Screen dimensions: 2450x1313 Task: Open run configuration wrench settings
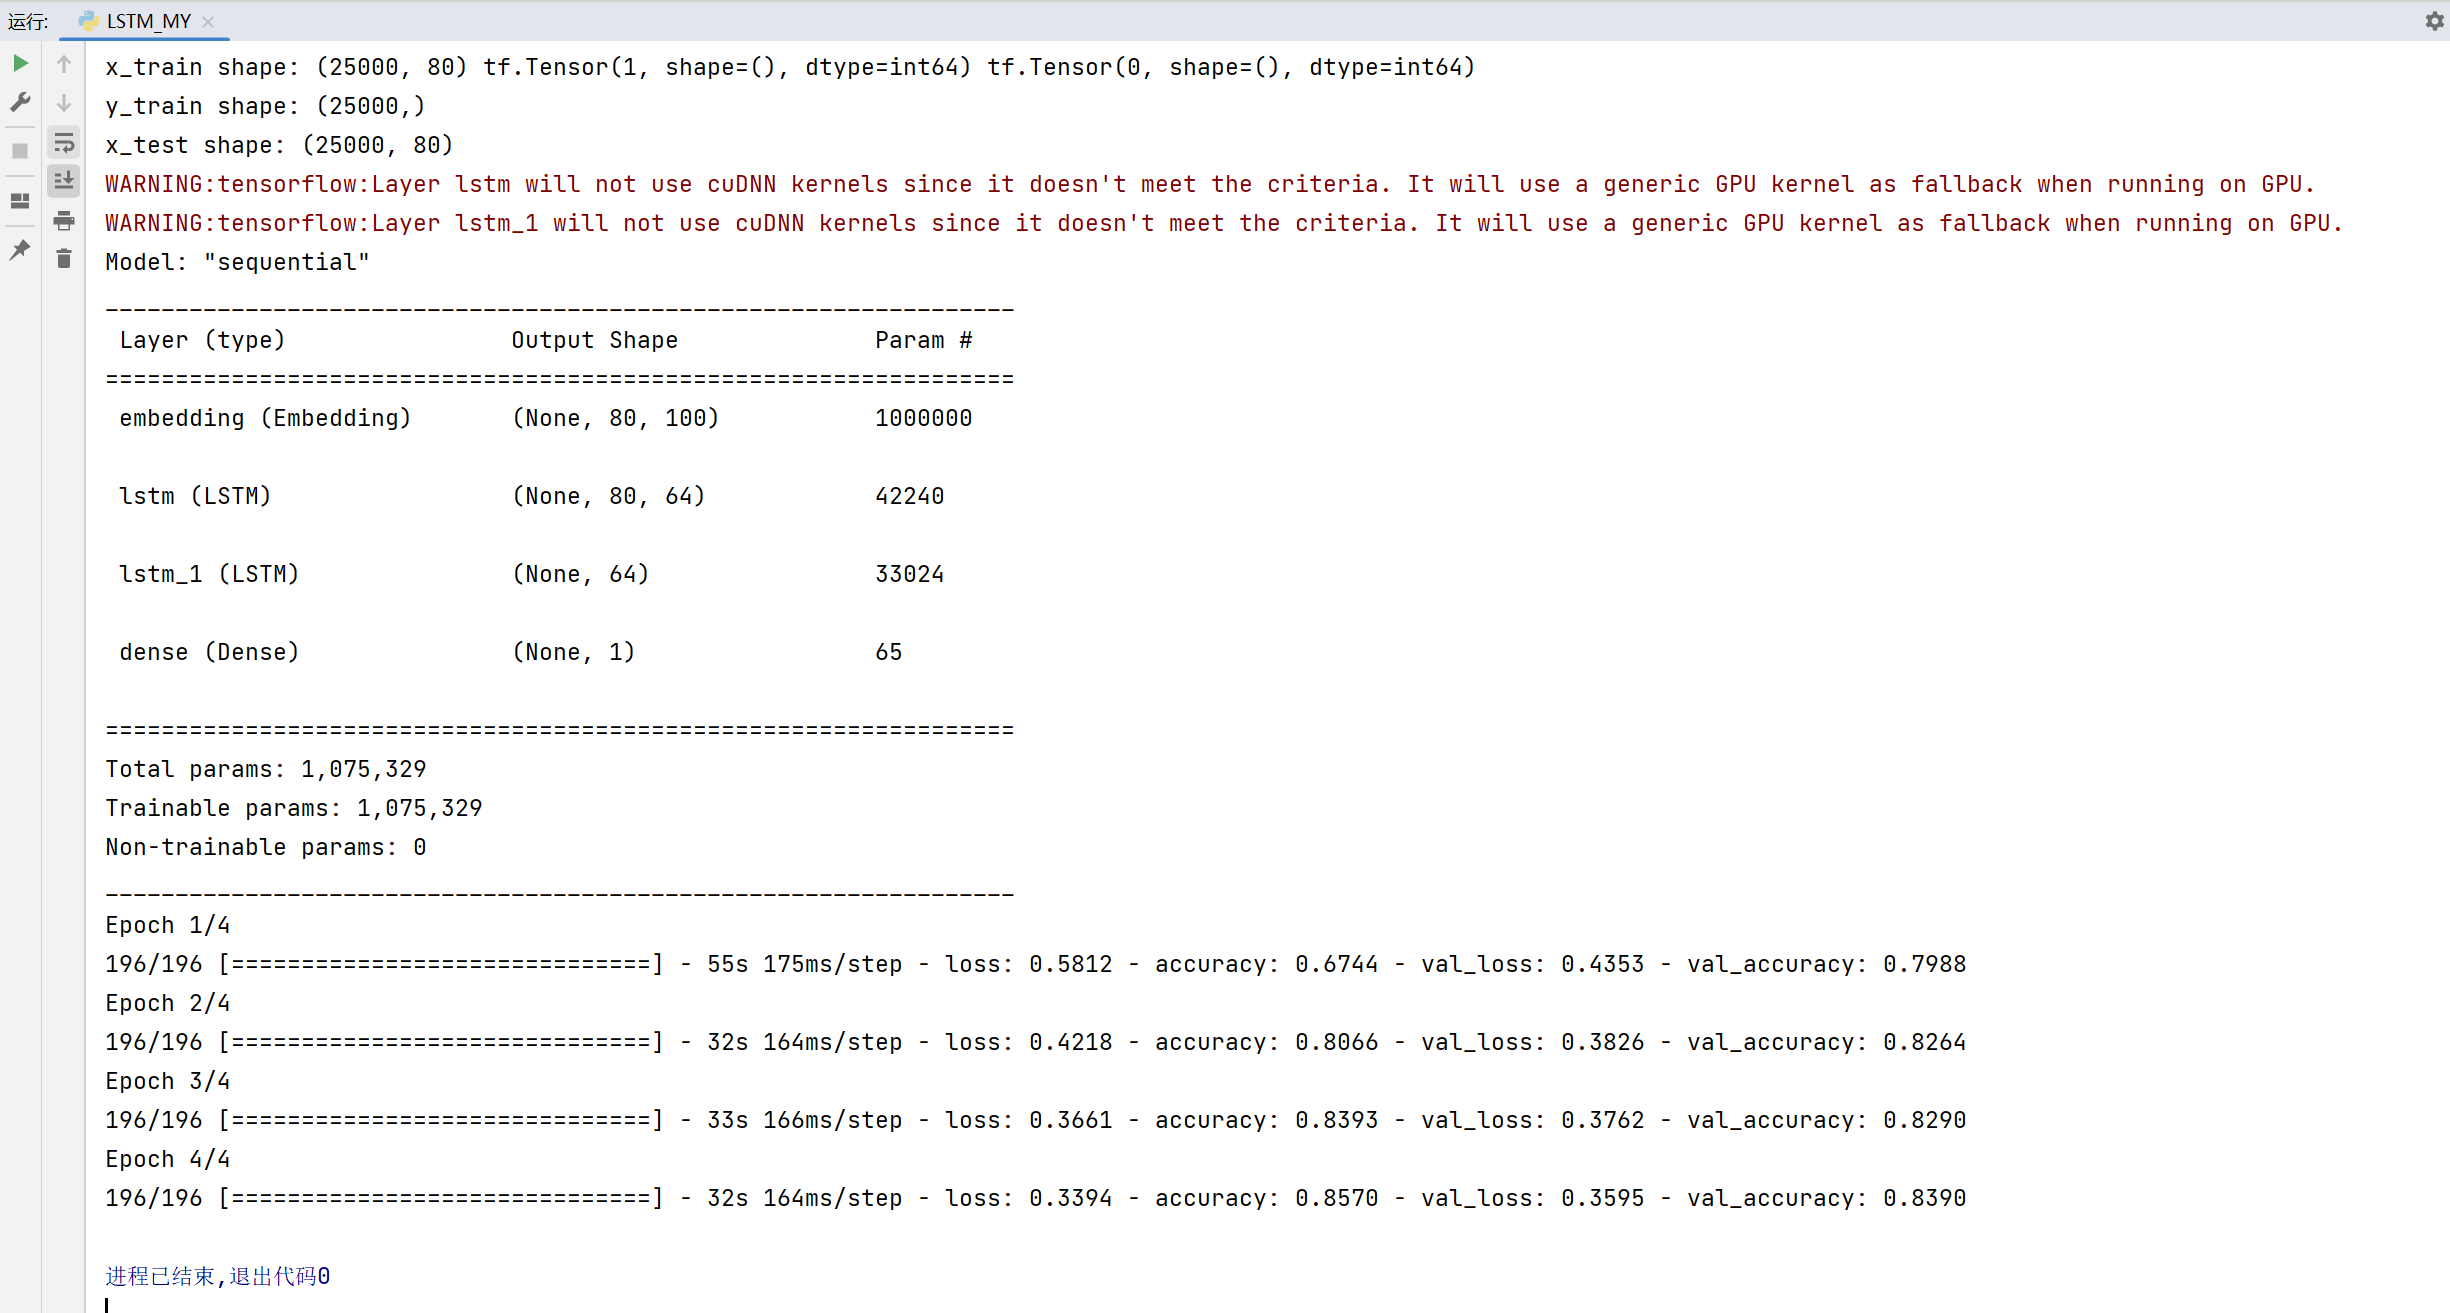coord(20,102)
